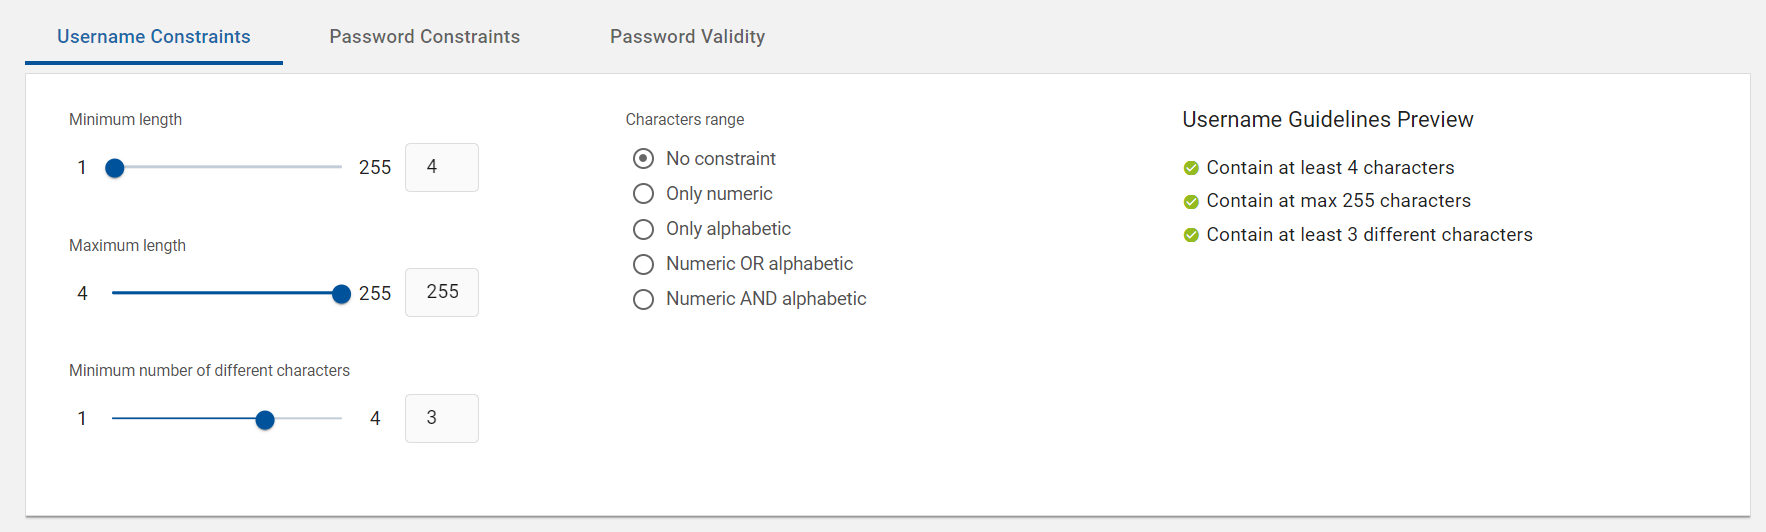Click the different characters field showing 3
The height and width of the screenshot is (532, 1766).
442,418
